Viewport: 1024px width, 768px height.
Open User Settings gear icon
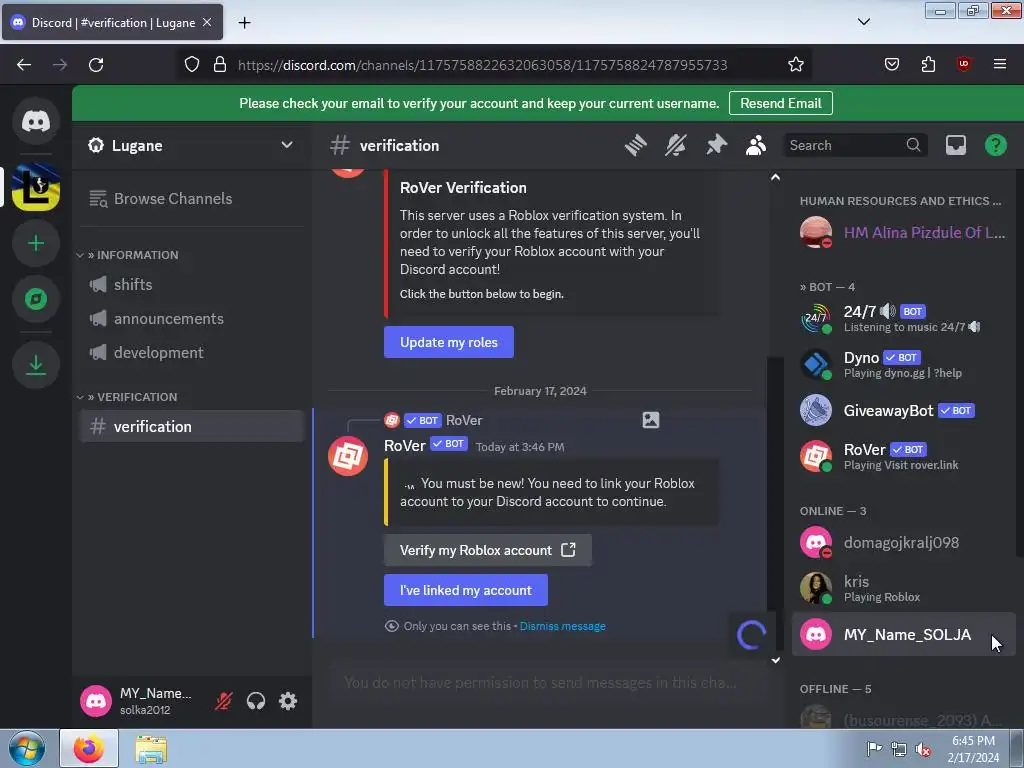click(288, 701)
